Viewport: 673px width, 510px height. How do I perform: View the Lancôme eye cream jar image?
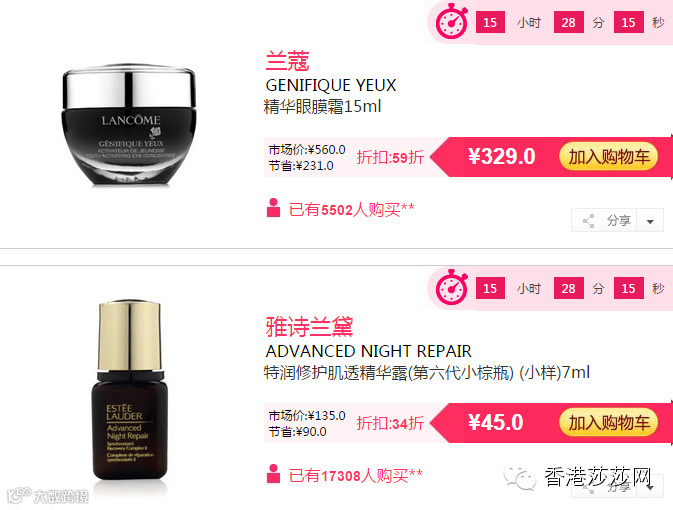(x=129, y=124)
